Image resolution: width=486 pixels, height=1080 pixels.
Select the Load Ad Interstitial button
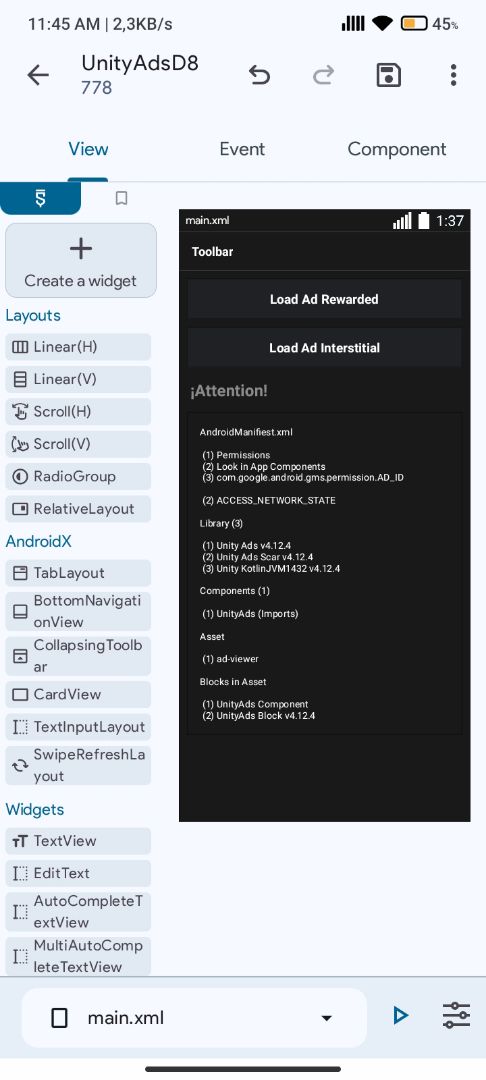pos(324,348)
